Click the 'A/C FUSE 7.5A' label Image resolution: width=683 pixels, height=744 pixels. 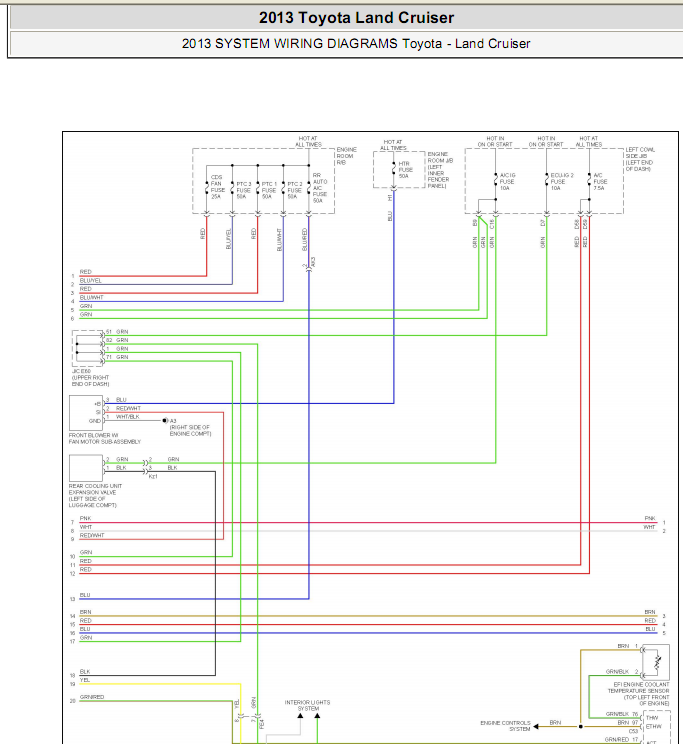point(600,182)
